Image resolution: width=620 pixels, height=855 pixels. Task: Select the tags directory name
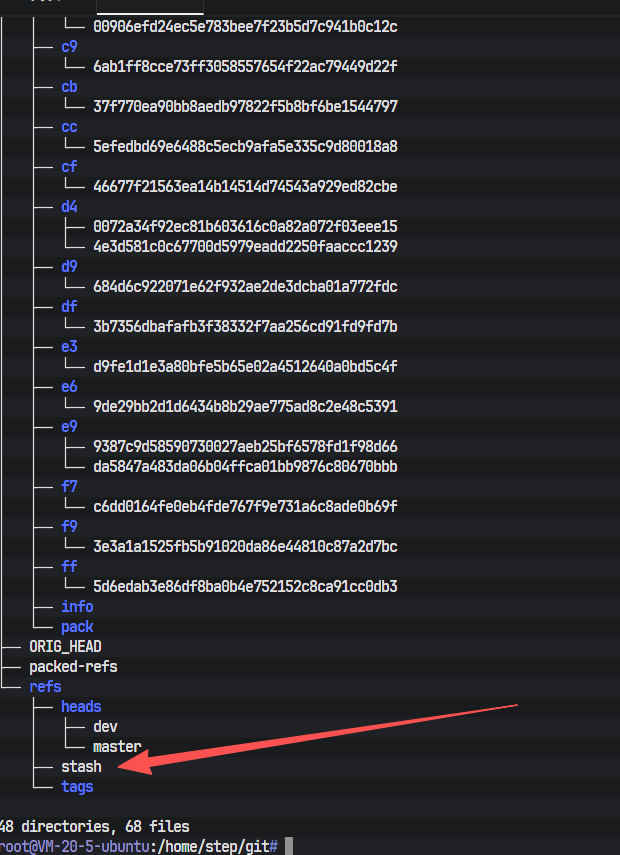pyautogui.click(x=77, y=787)
